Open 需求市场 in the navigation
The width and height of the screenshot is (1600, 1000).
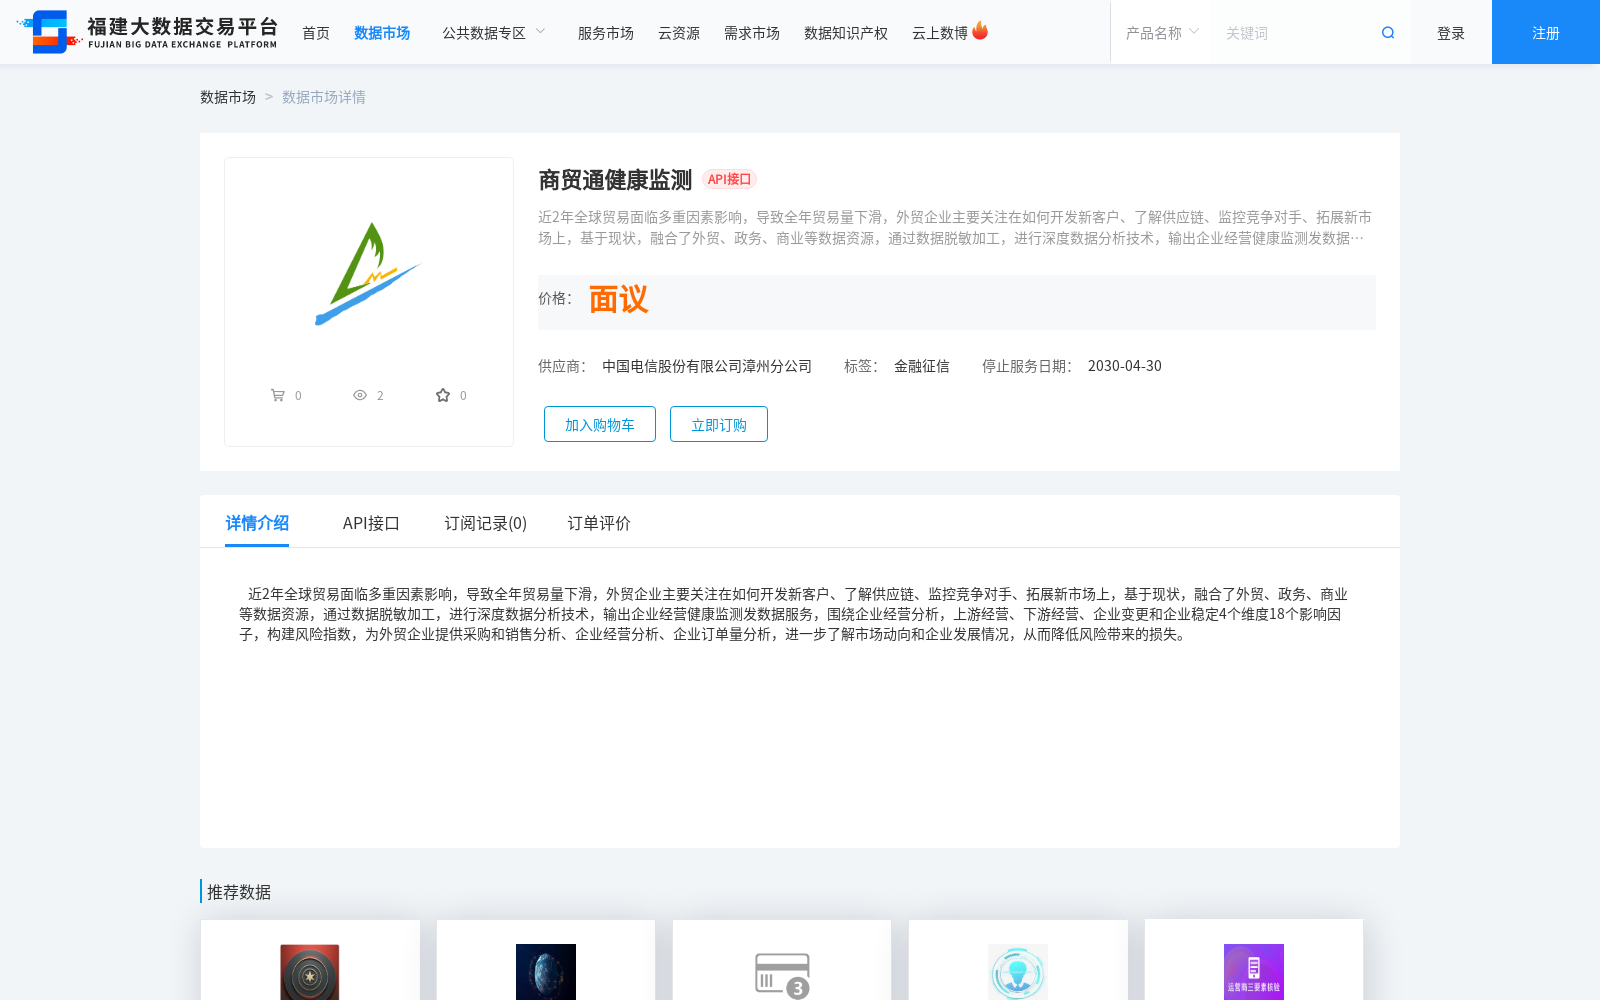click(x=752, y=33)
